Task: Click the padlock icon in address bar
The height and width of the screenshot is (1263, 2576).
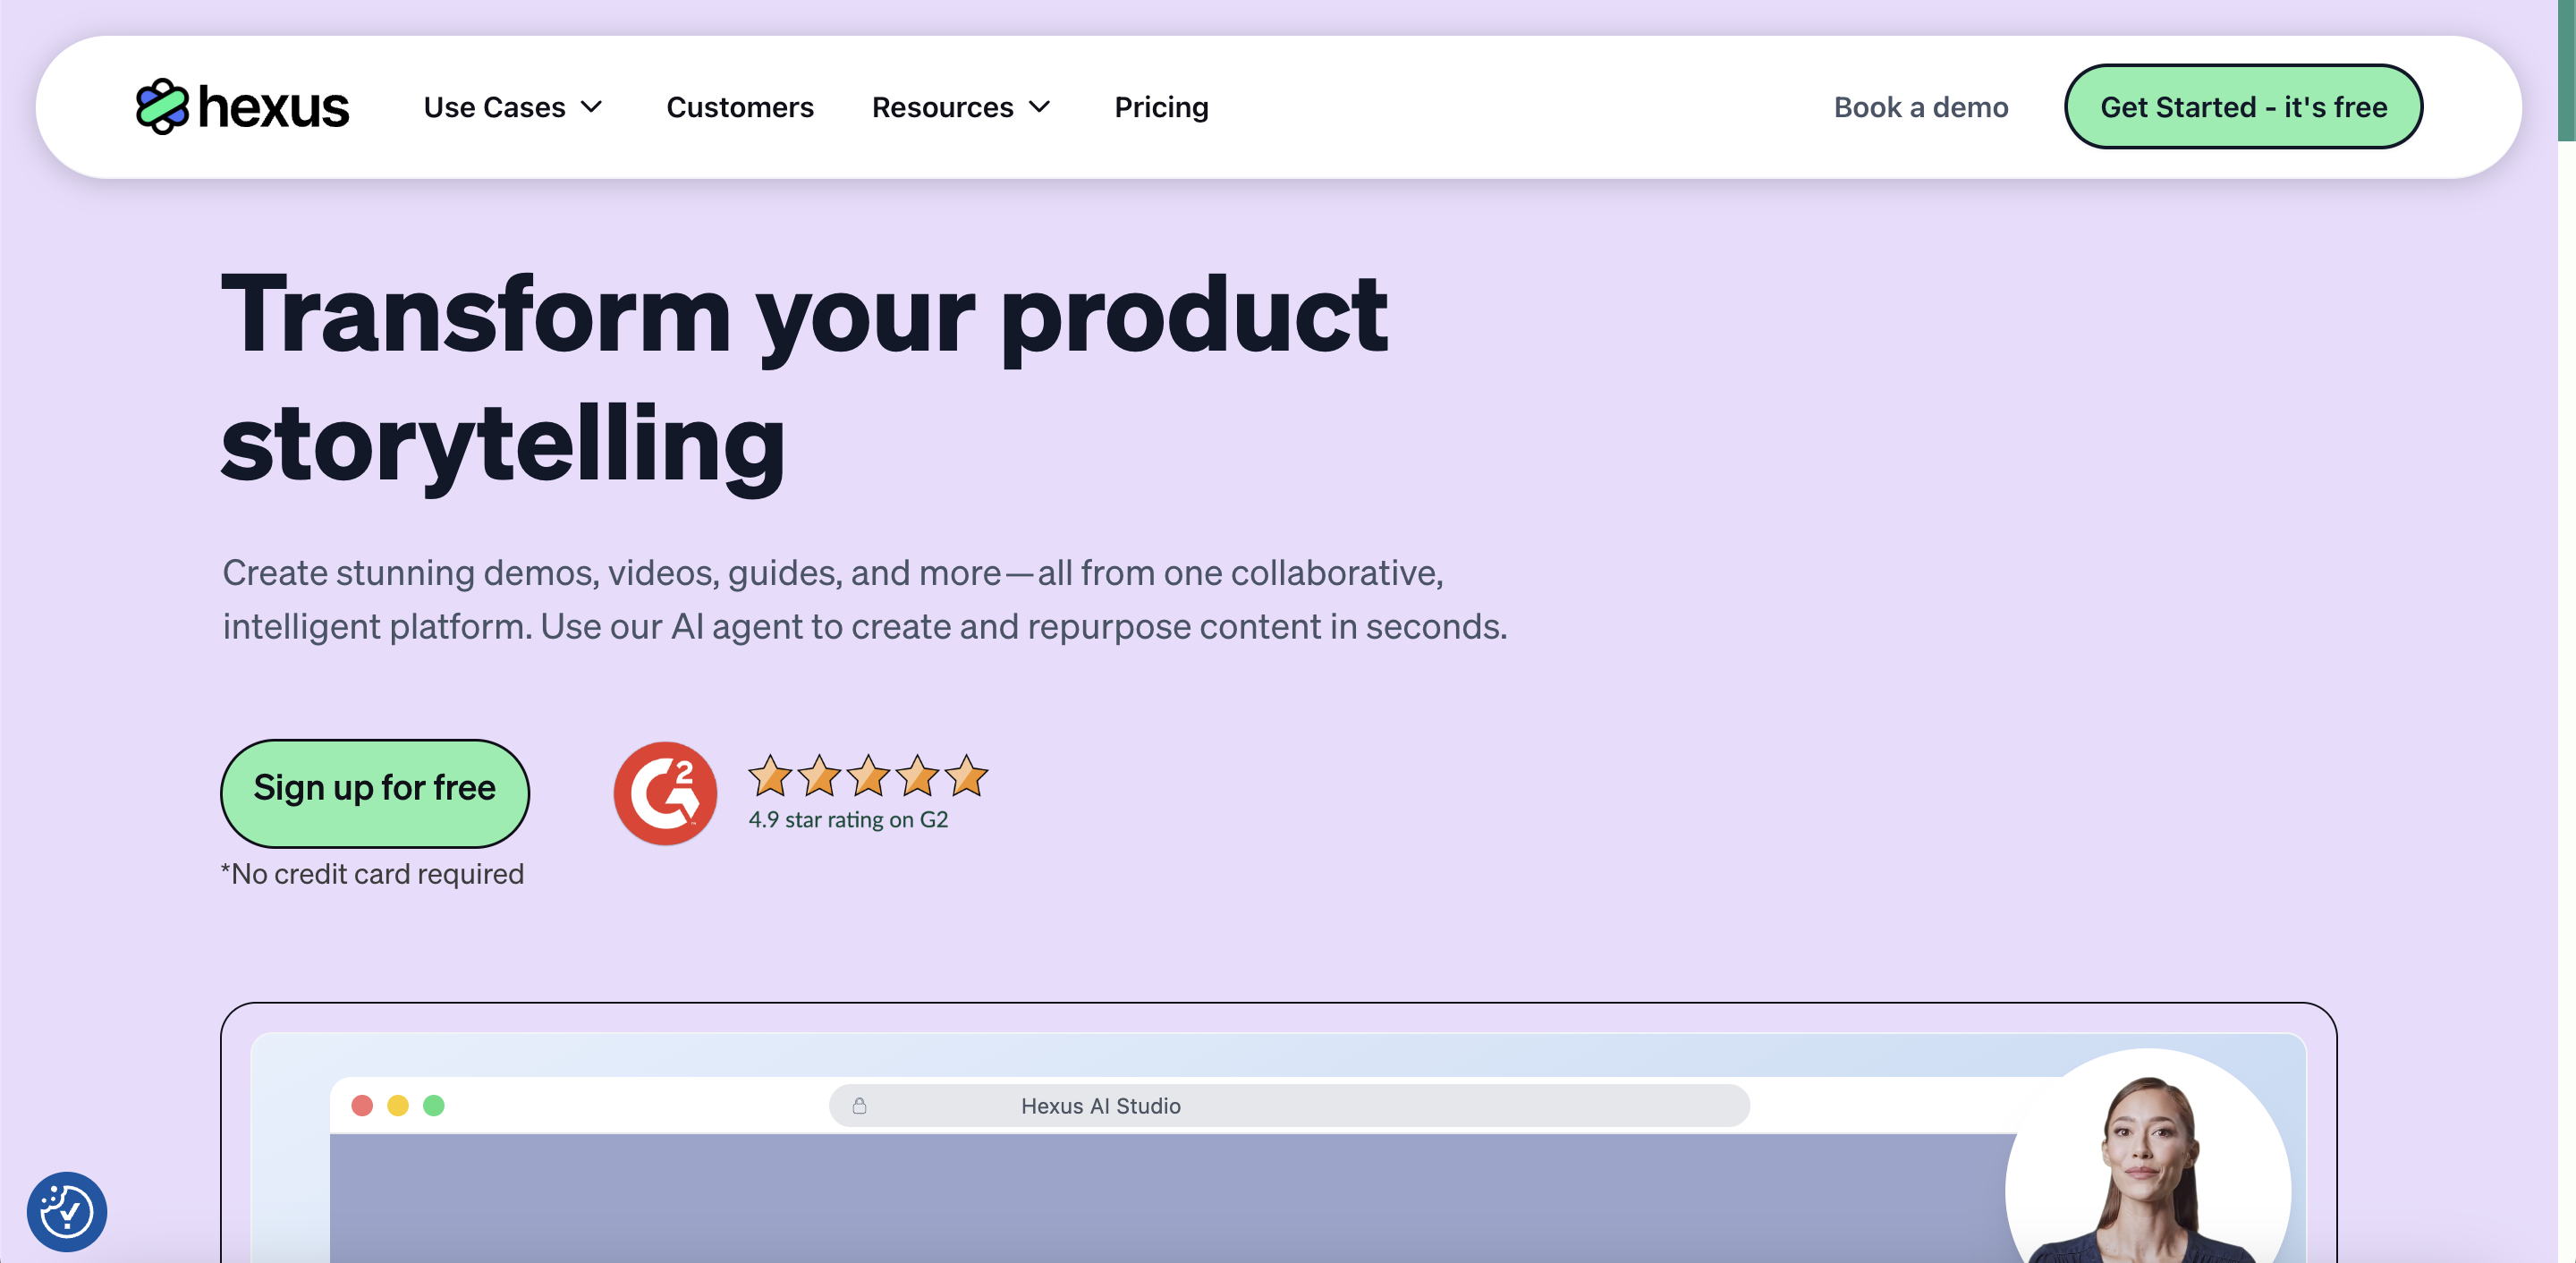Action: pyautogui.click(x=859, y=1105)
